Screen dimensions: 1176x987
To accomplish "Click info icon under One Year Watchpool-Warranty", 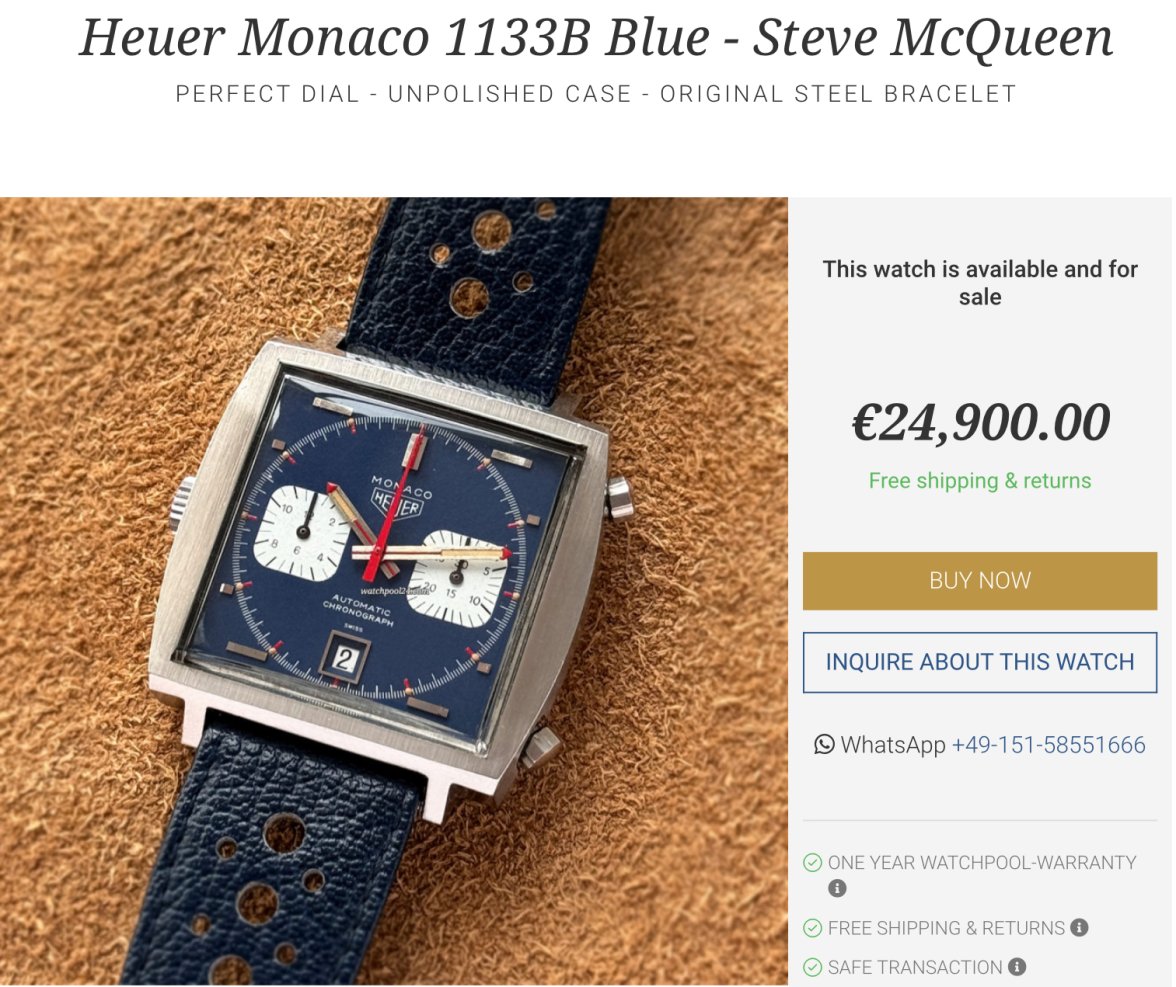I will point(837,888).
